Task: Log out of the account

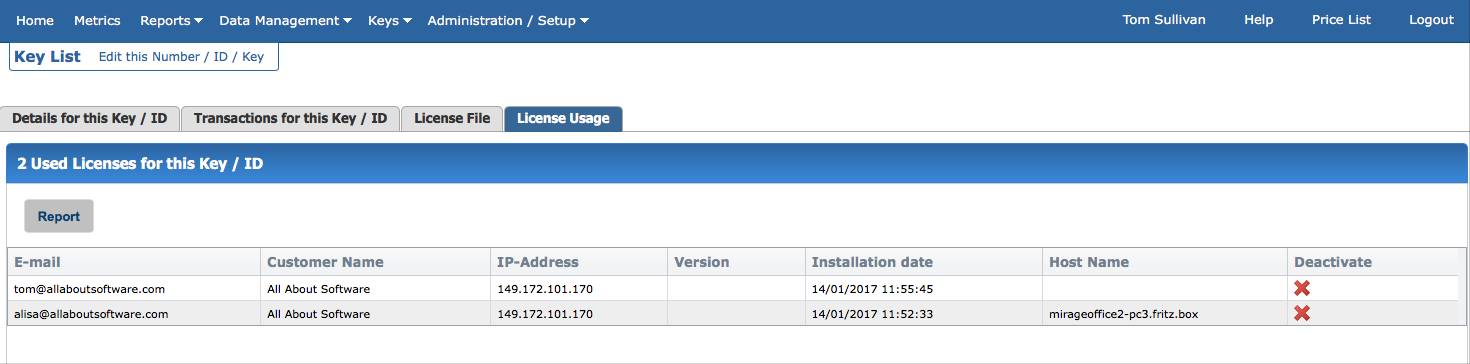Action: point(1431,20)
